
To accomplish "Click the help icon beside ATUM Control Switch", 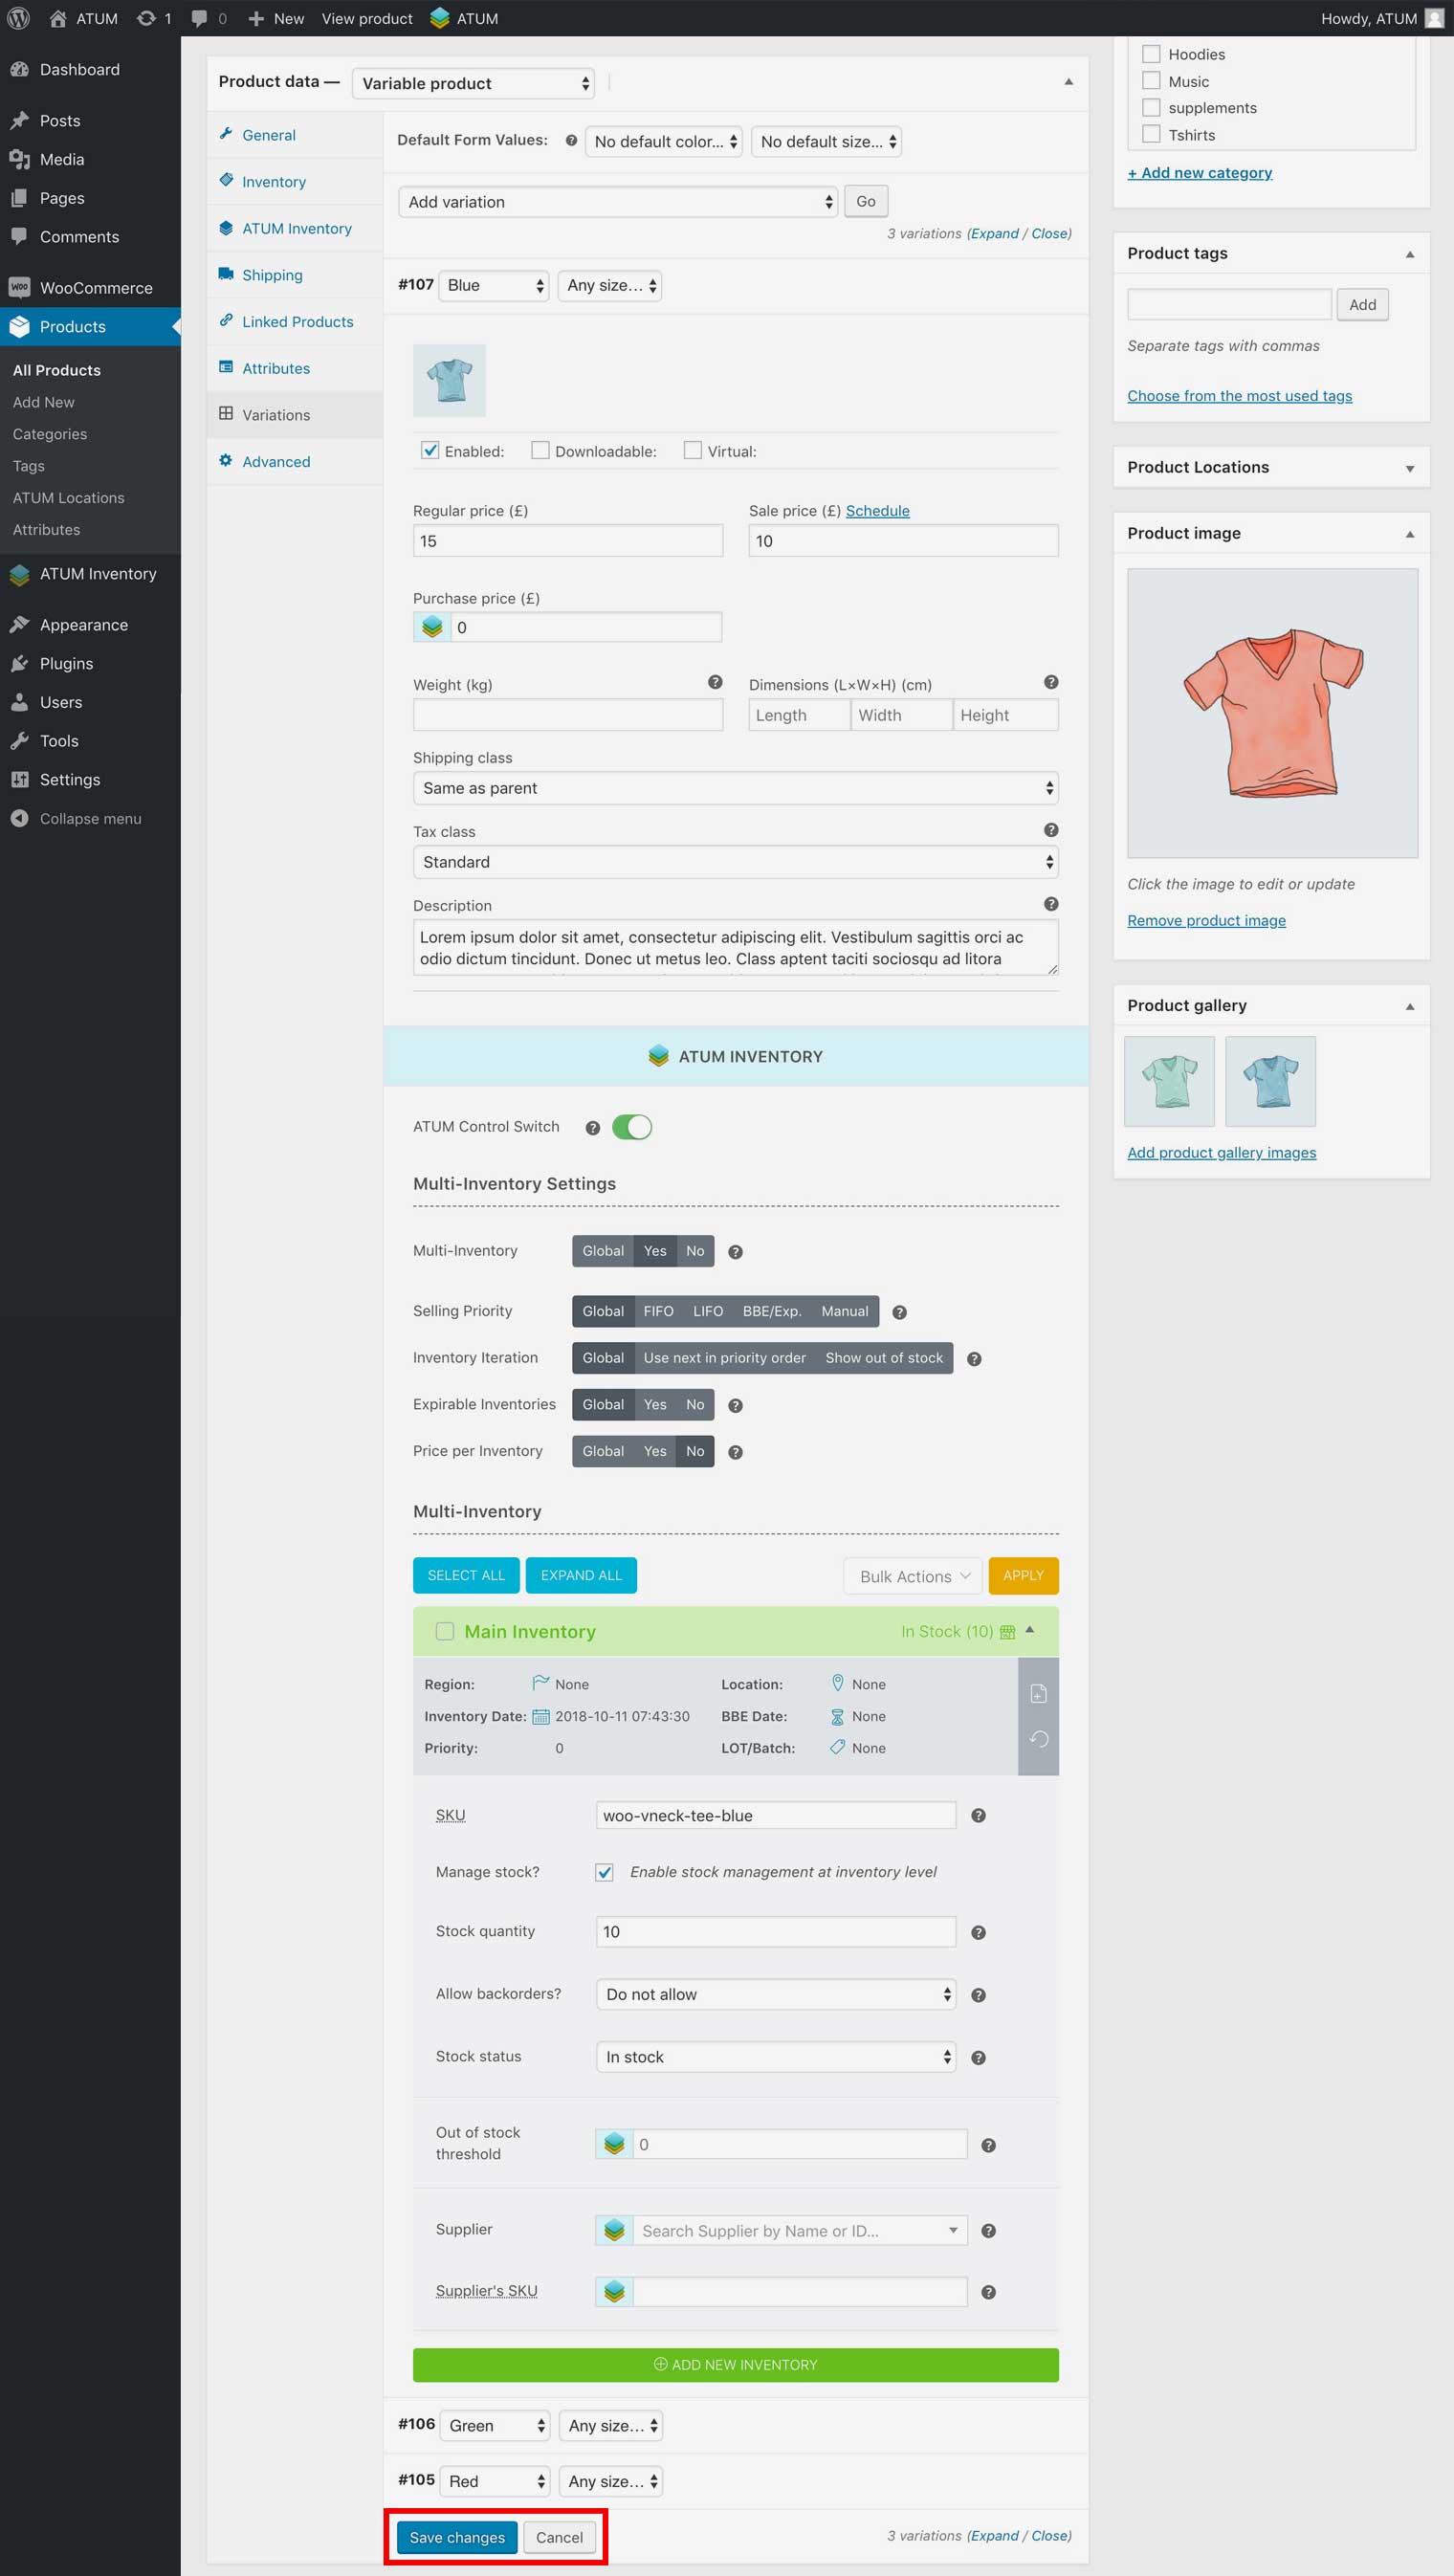I will pos(592,1127).
